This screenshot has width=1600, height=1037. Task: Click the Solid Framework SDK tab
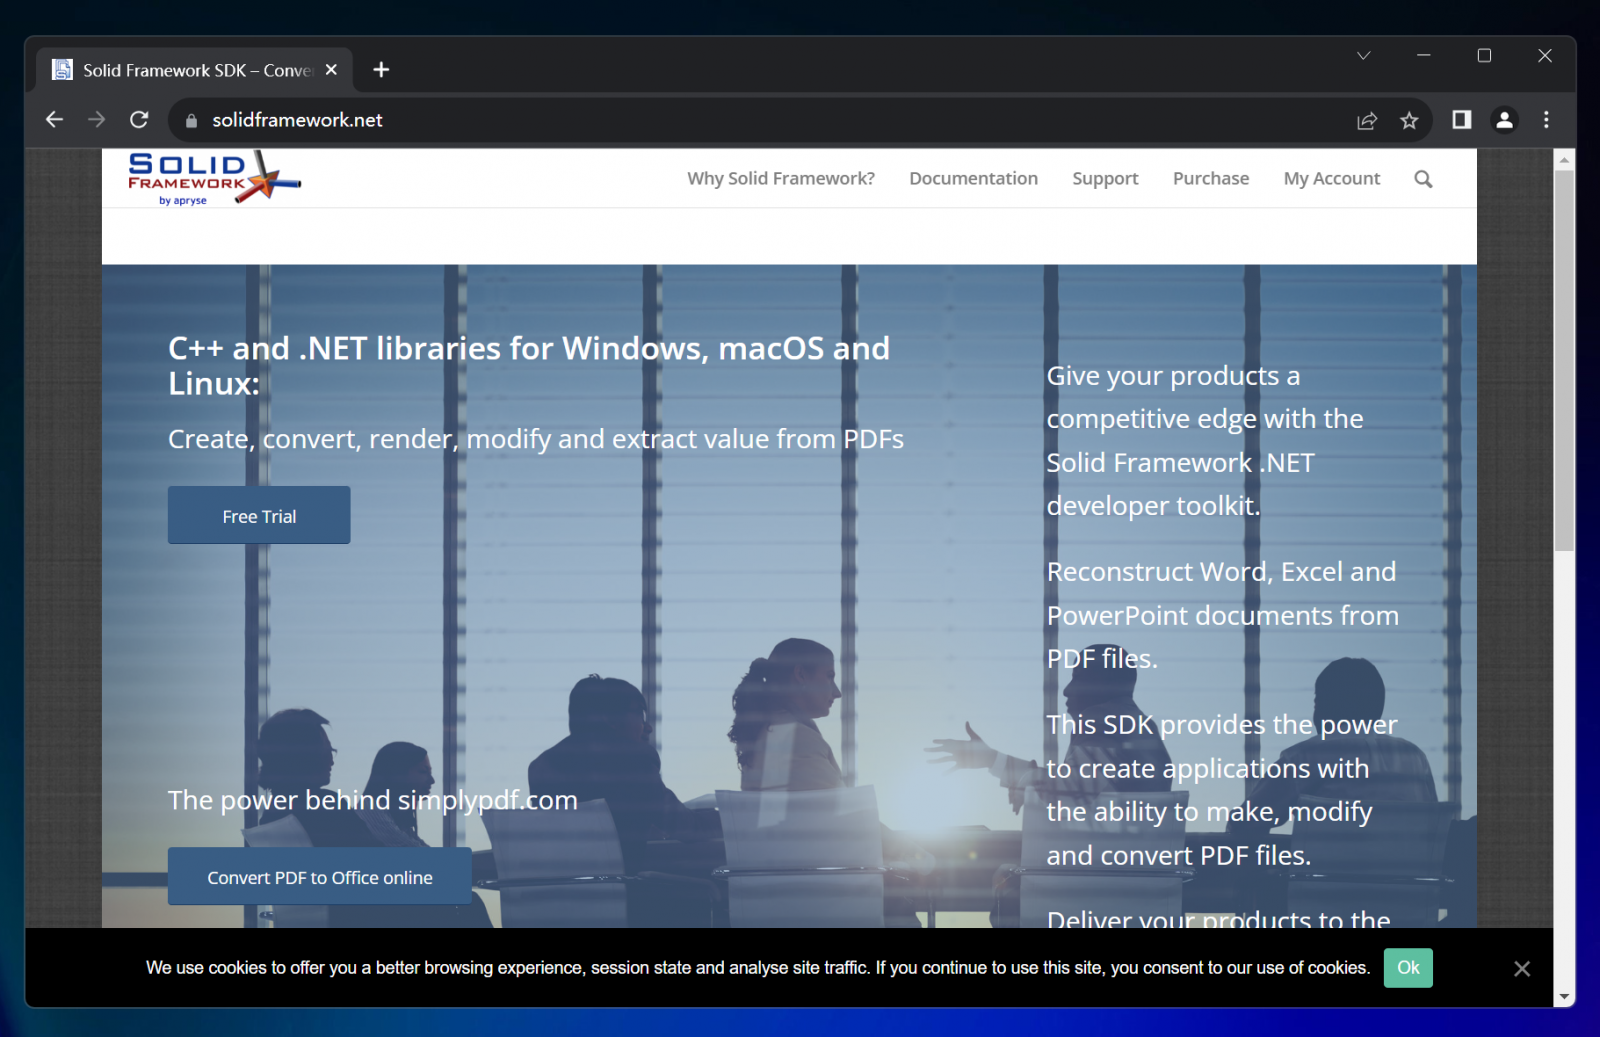click(x=195, y=70)
